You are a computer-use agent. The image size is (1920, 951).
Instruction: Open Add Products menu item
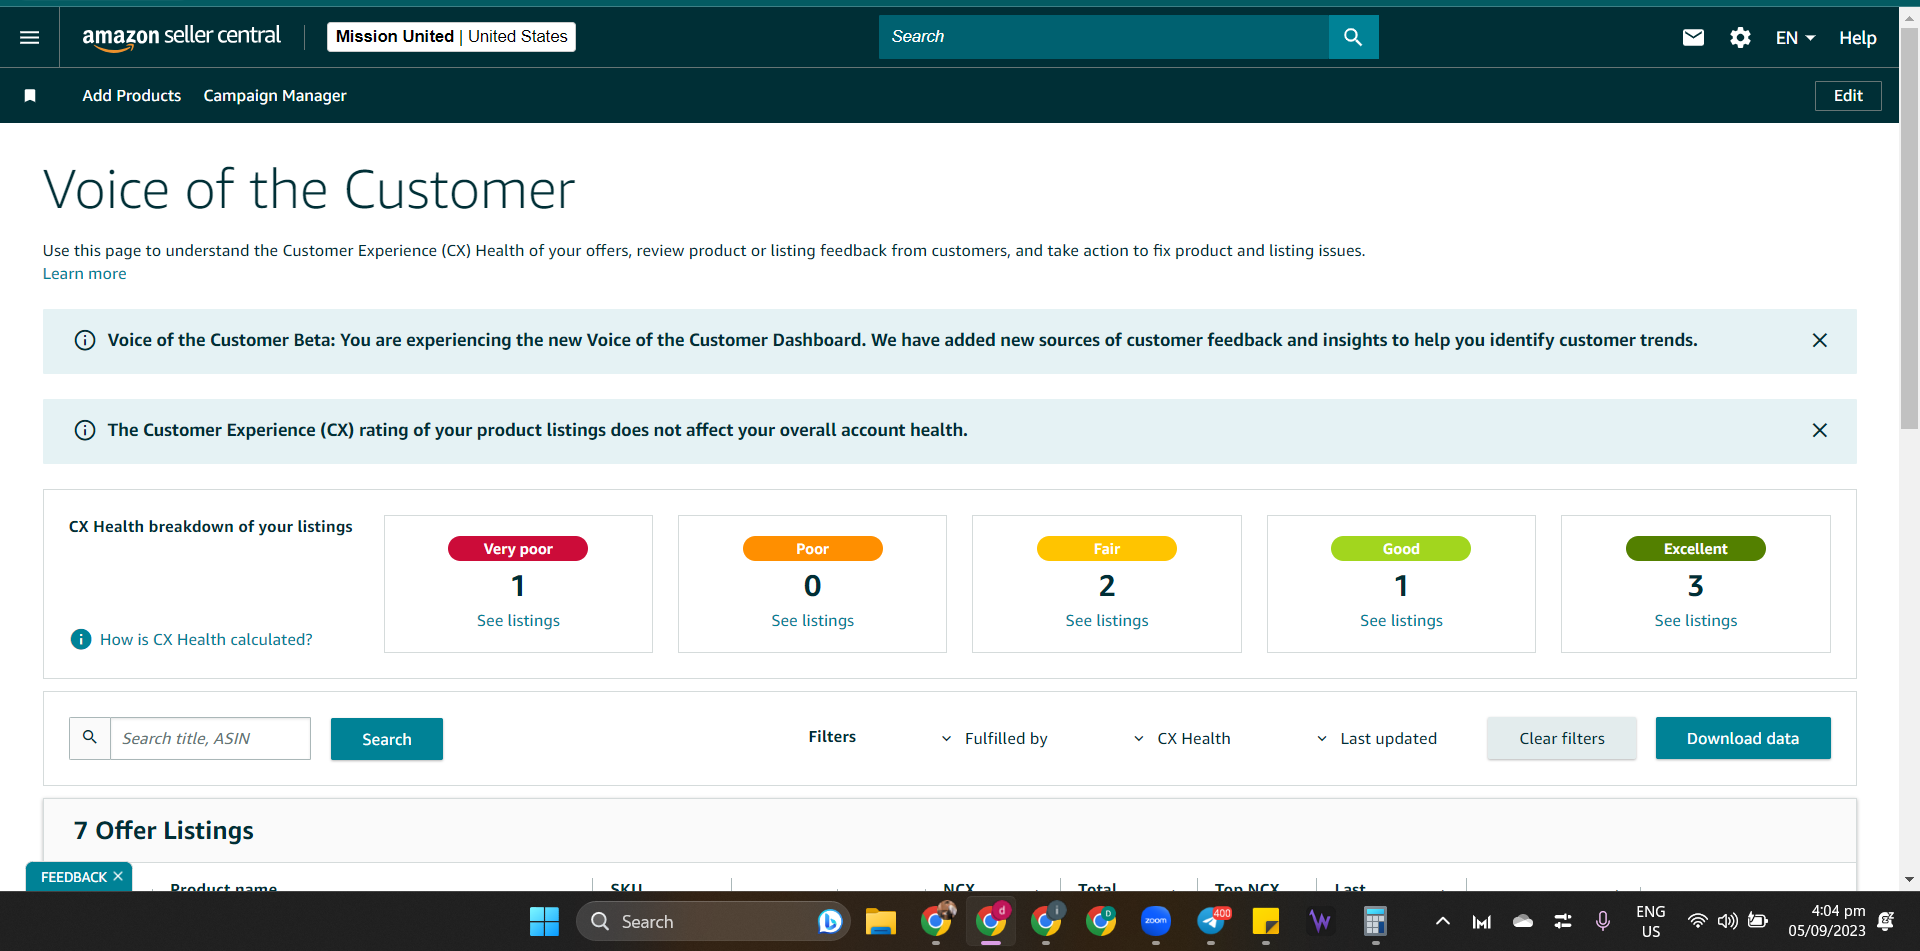tap(132, 96)
